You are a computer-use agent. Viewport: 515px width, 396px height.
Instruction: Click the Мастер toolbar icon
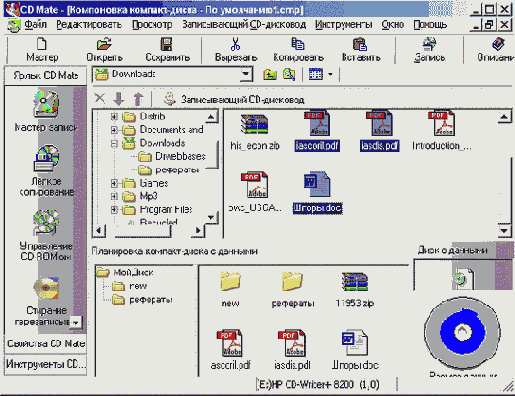click(42, 49)
